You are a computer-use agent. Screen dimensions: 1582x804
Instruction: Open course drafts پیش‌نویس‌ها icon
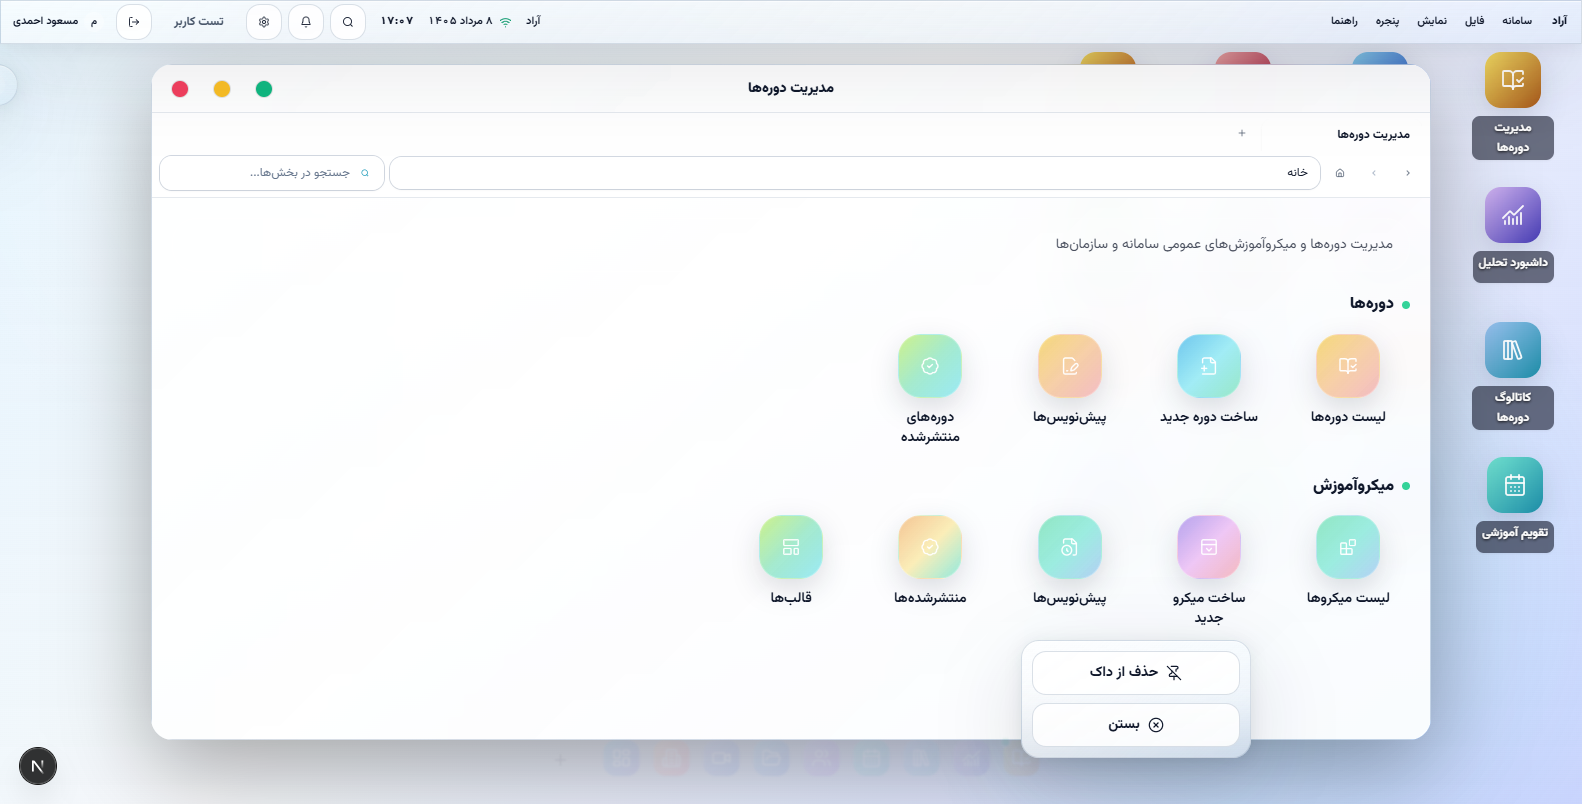[x=1070, y=366]
